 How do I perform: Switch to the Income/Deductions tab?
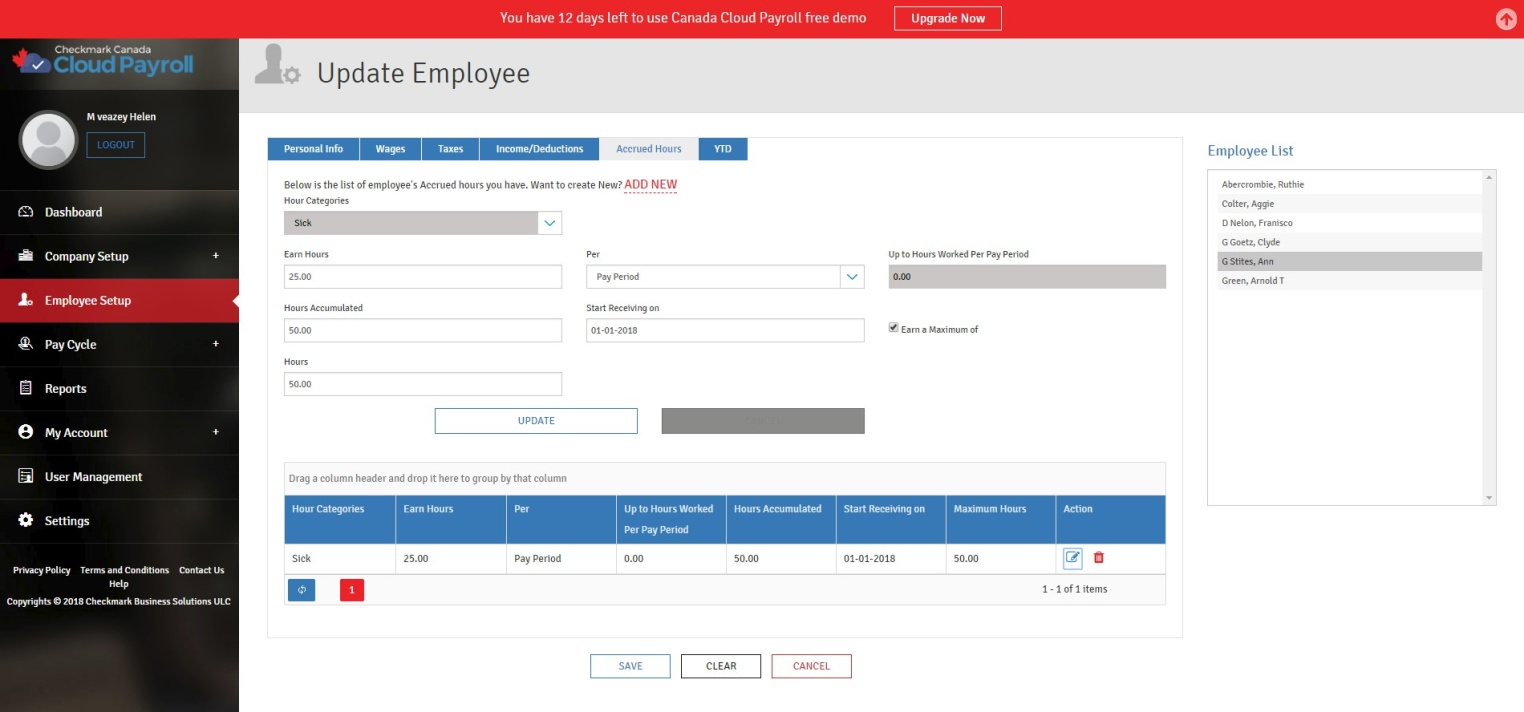point(539,149)
